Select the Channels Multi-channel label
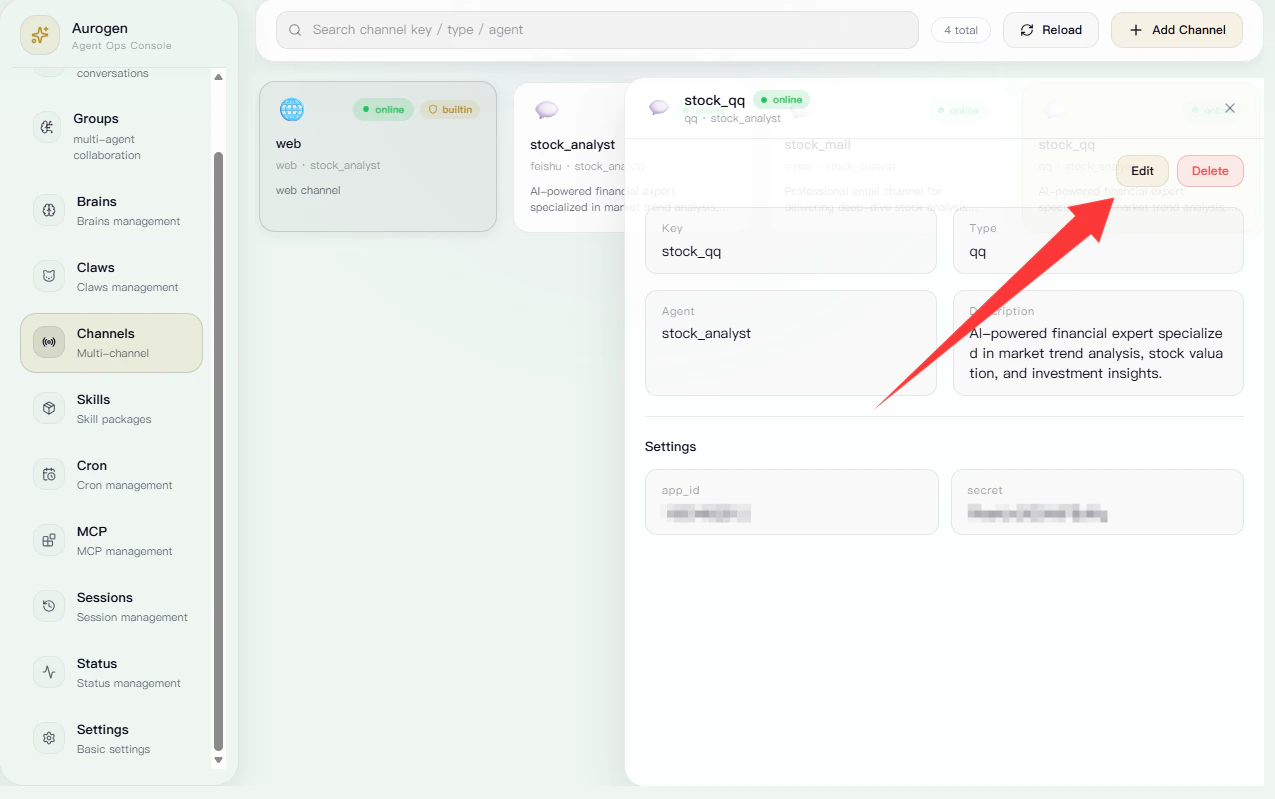Viewport: 1275px width, 799px height. coord(113,353)
